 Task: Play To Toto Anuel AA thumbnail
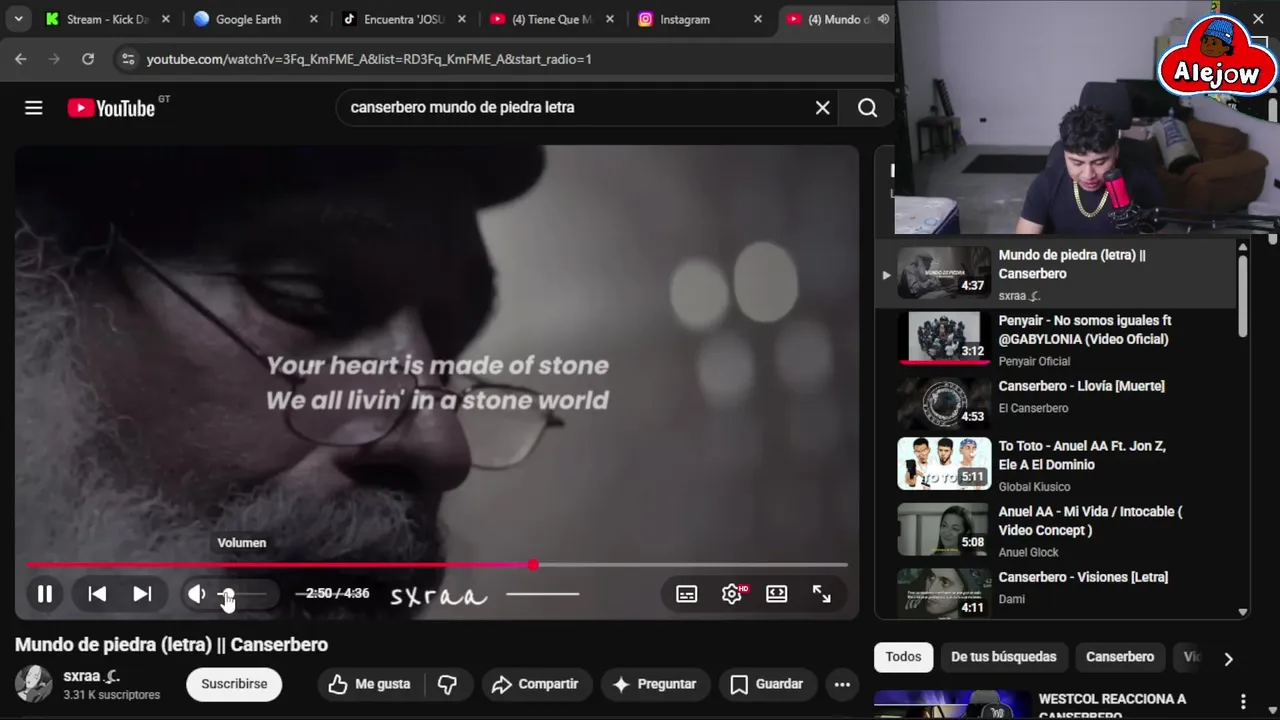coord(944,463)
